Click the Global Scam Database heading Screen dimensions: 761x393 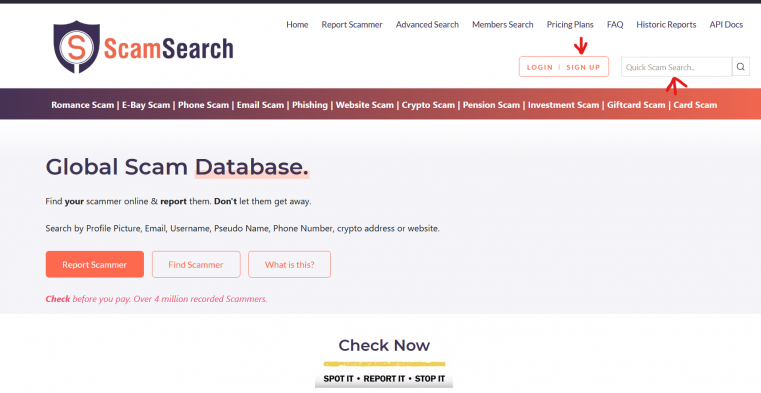click(x=177, y=167)
